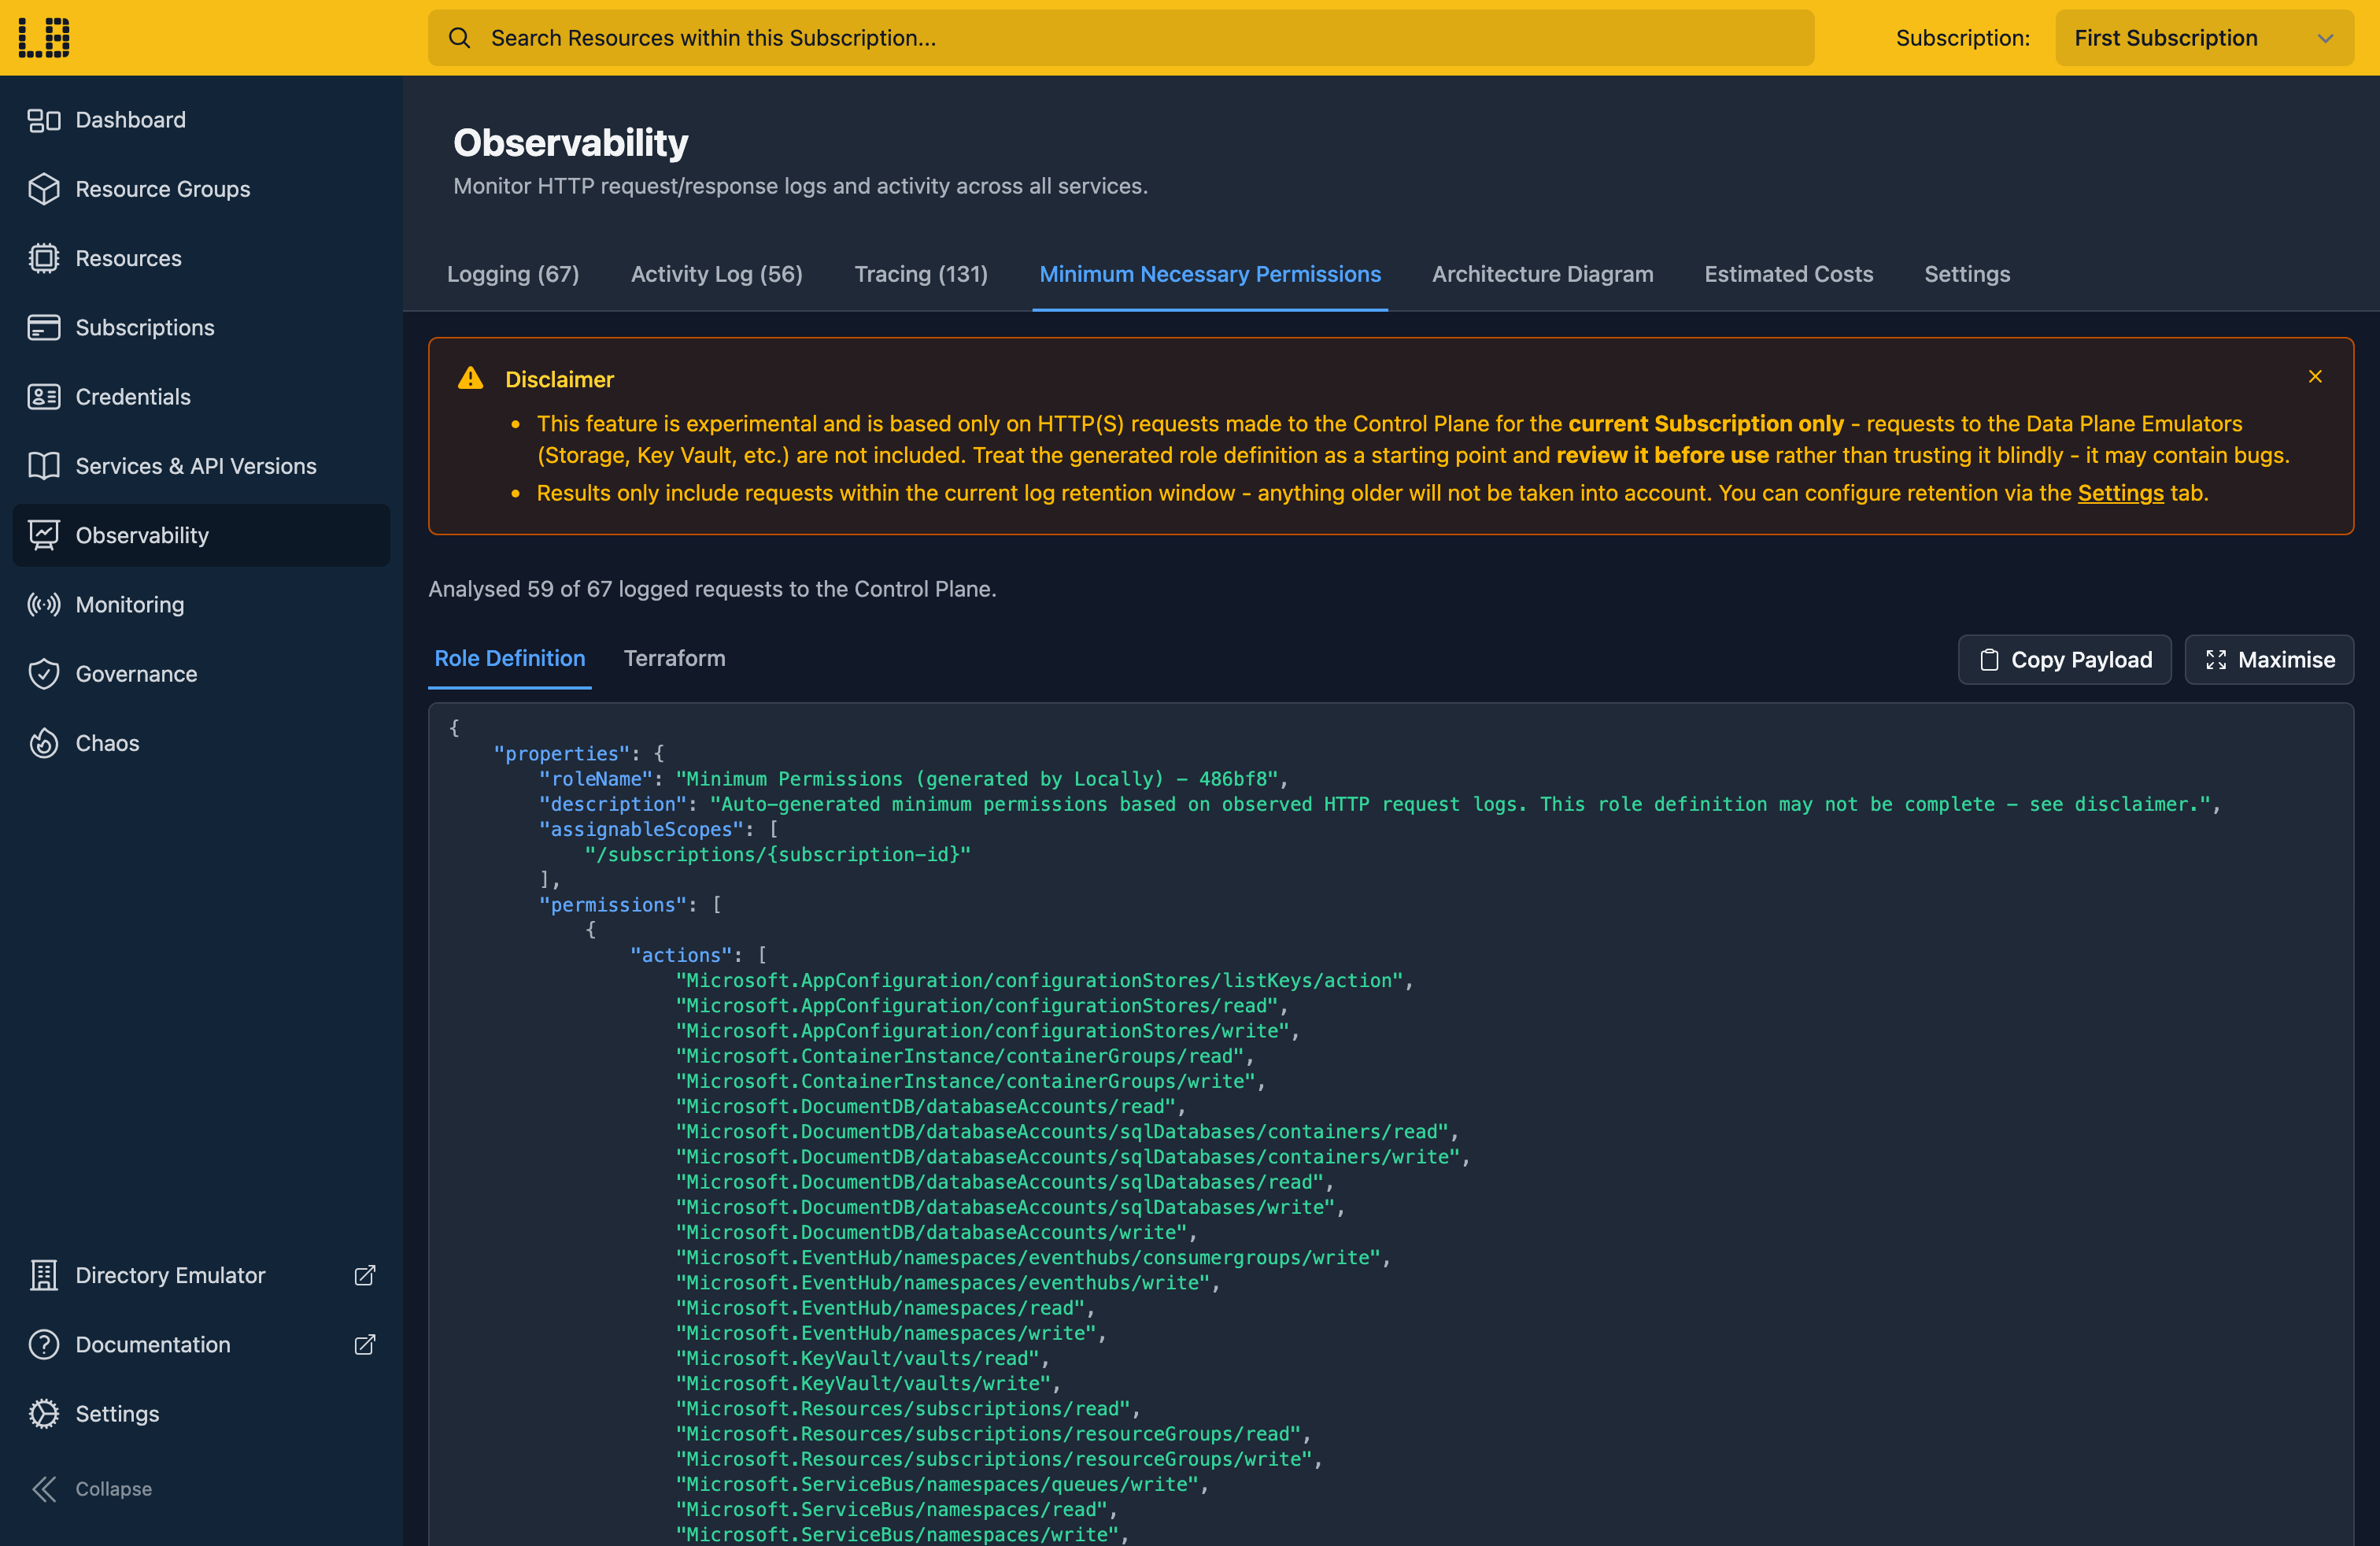Switch to Tracing (131) tab

921,274
